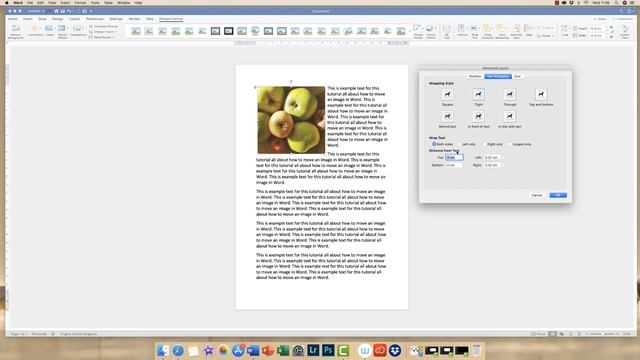Select the Through wrapping style icon
This screenshot has height=360, width=640.
[x=509, y=94]
